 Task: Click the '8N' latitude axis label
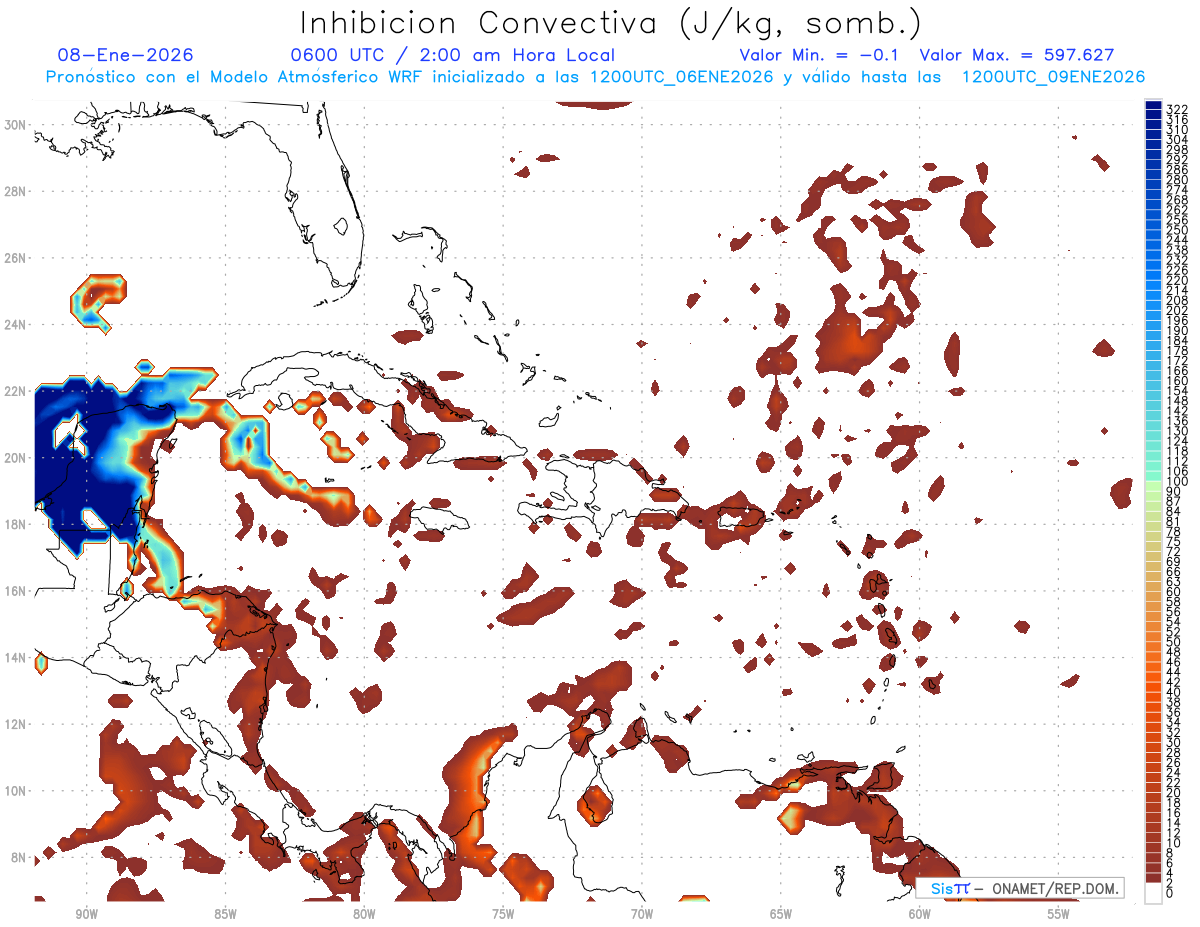[20, 858]
